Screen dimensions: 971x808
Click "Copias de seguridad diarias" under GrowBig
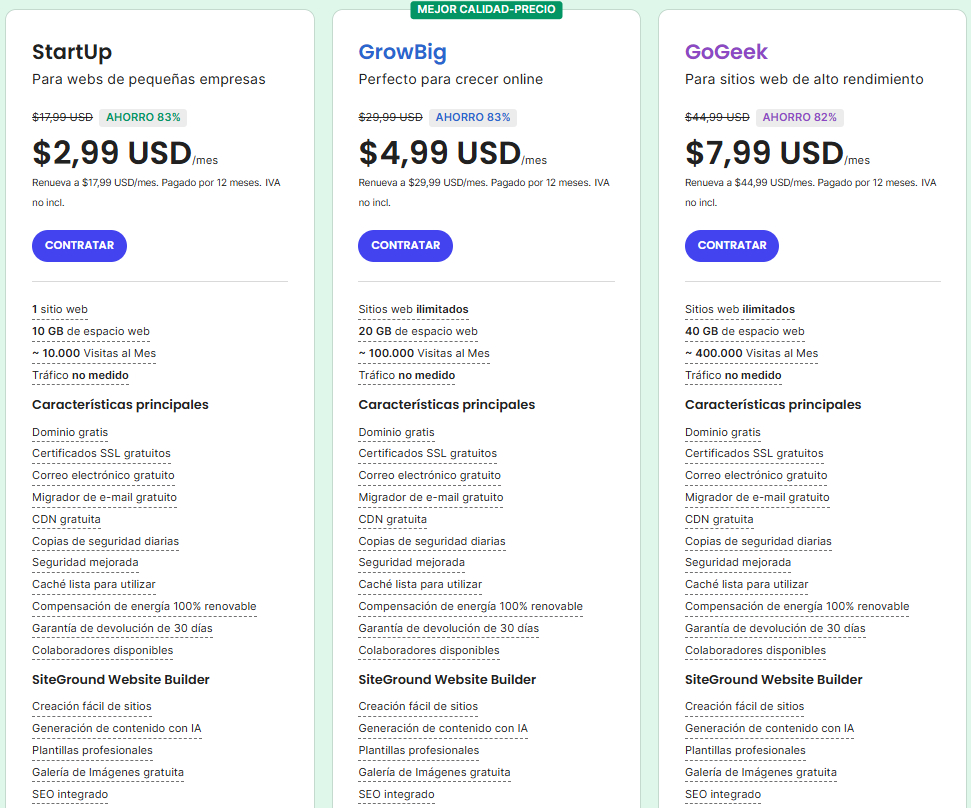432,541
